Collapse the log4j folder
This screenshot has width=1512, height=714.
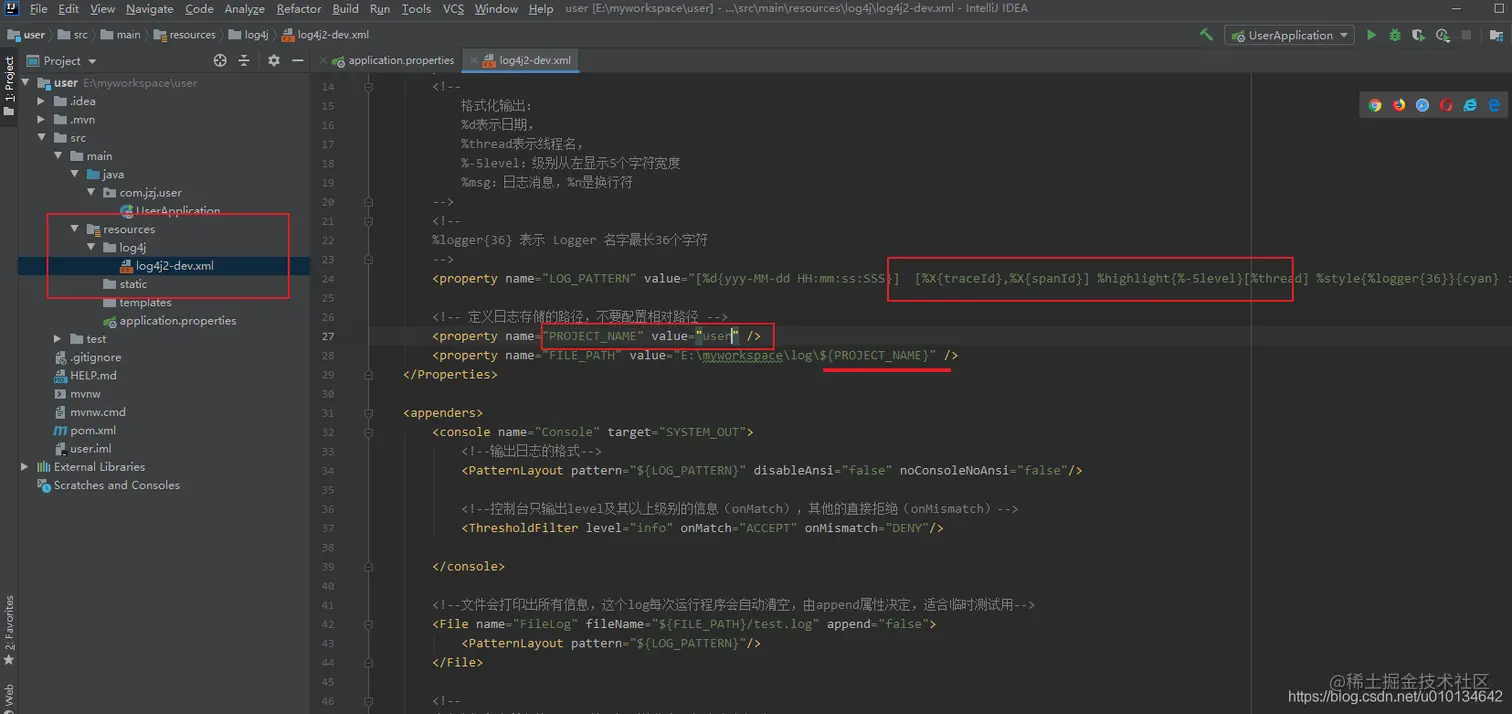pos(91,247)
